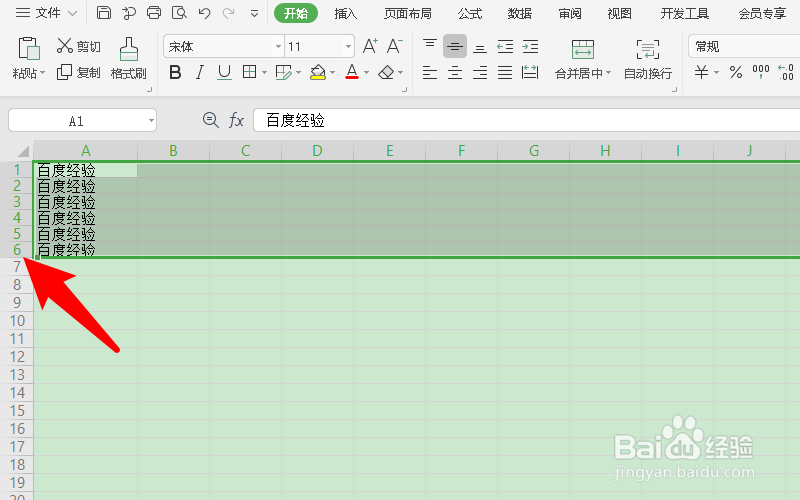Switch to the 数据 tab
Screen dimensions: 800x500
coord(519,13)
